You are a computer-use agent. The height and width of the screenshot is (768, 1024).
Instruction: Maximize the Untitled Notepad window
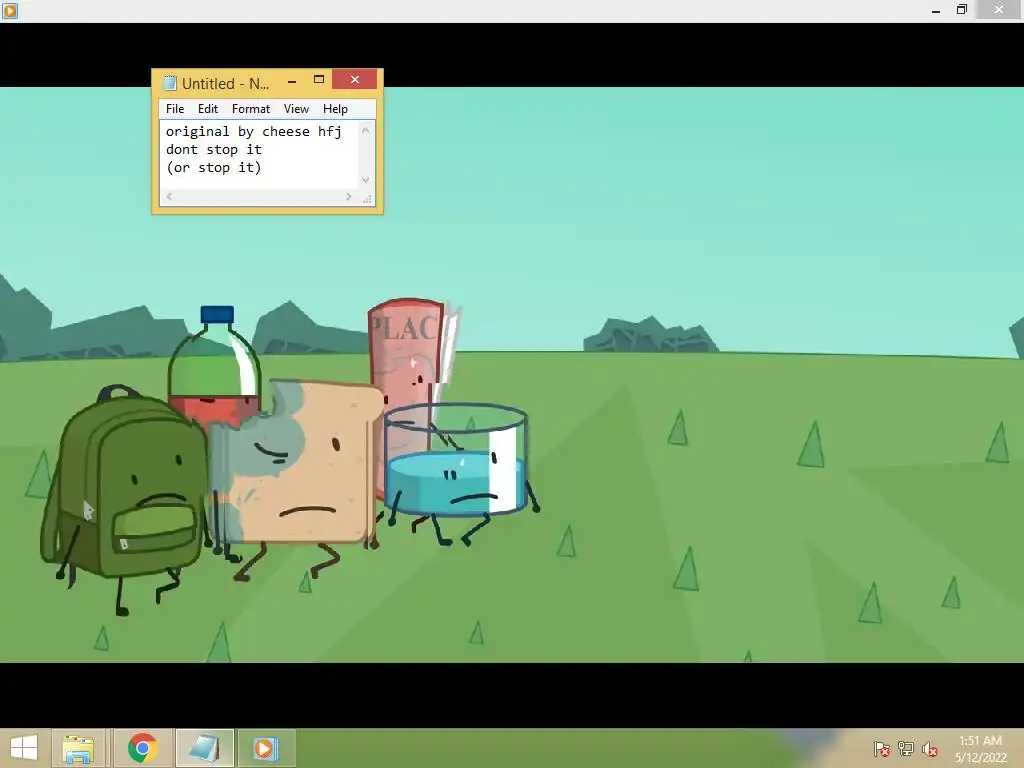tap(319, 80)
